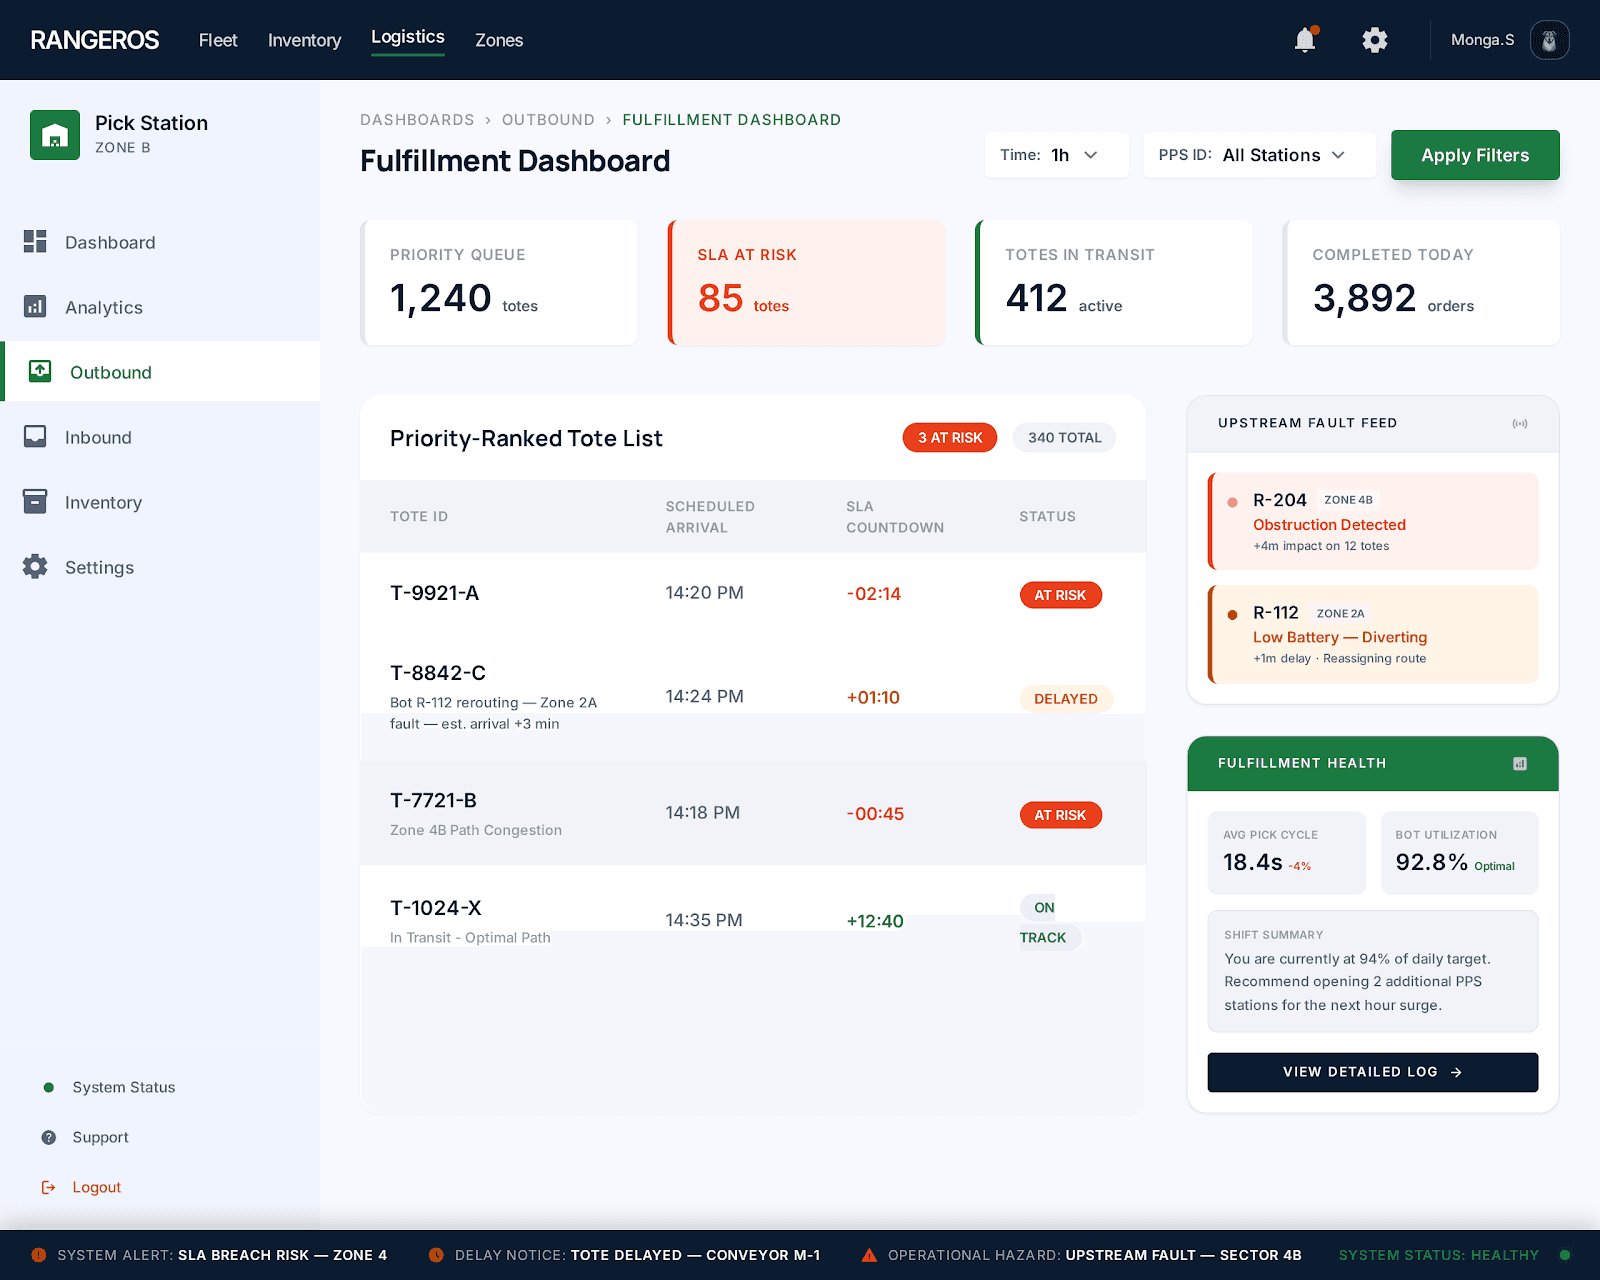Click the Logout arrow icon
1600x1280 pixels.
(x=48, y=1187)
